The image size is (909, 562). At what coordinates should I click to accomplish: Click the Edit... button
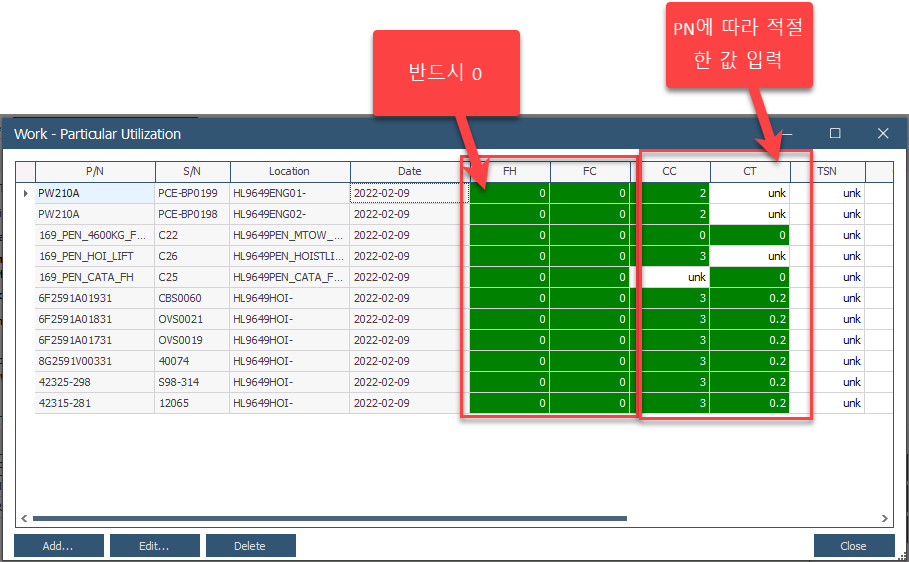pyautogui.click(x=154, y=546)
